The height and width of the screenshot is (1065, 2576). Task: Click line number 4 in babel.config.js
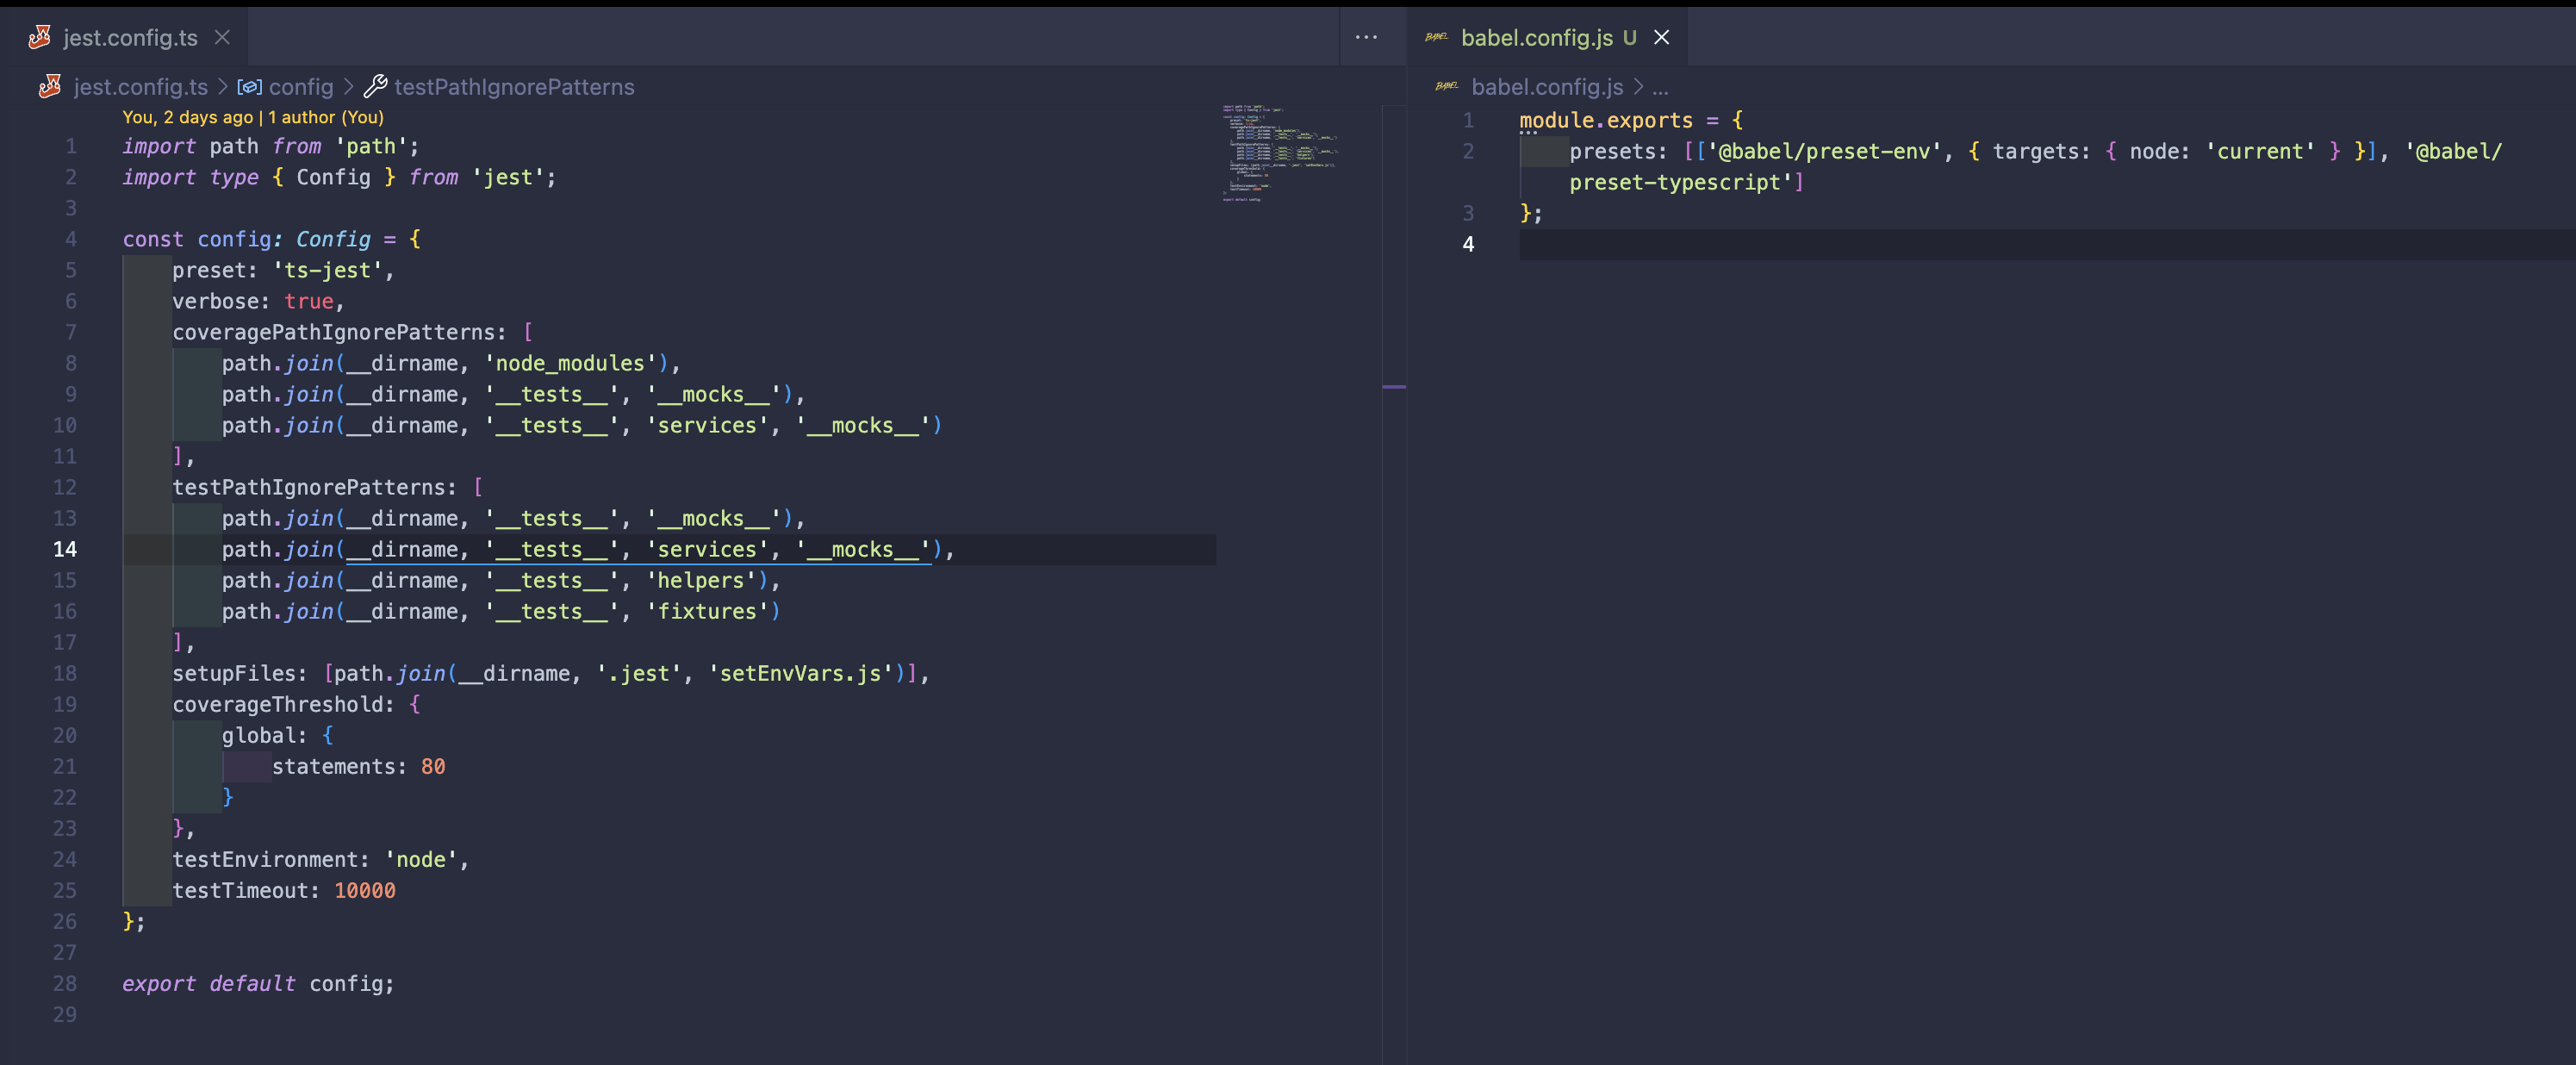pyautogui.click(x=1468, y=244)
